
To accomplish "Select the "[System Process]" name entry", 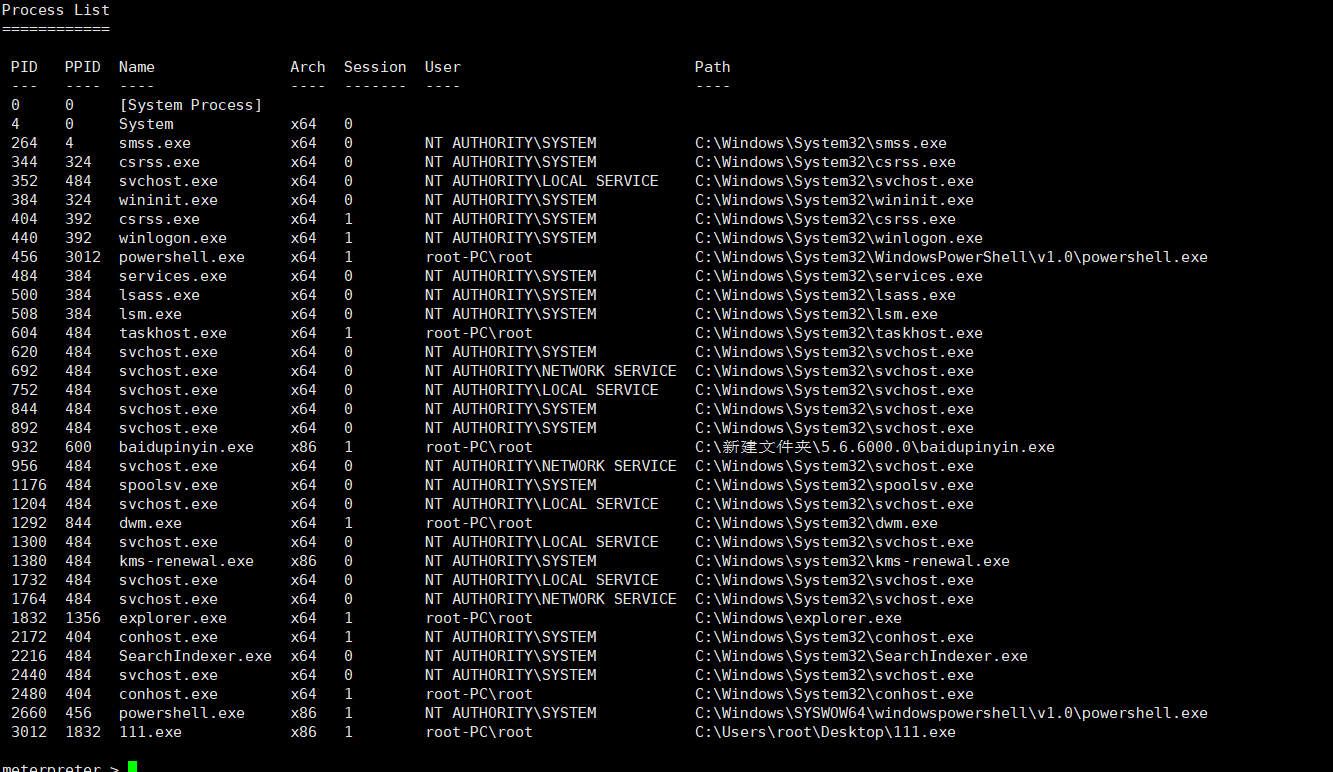I will pyautogui.click(x=190, y=105).
